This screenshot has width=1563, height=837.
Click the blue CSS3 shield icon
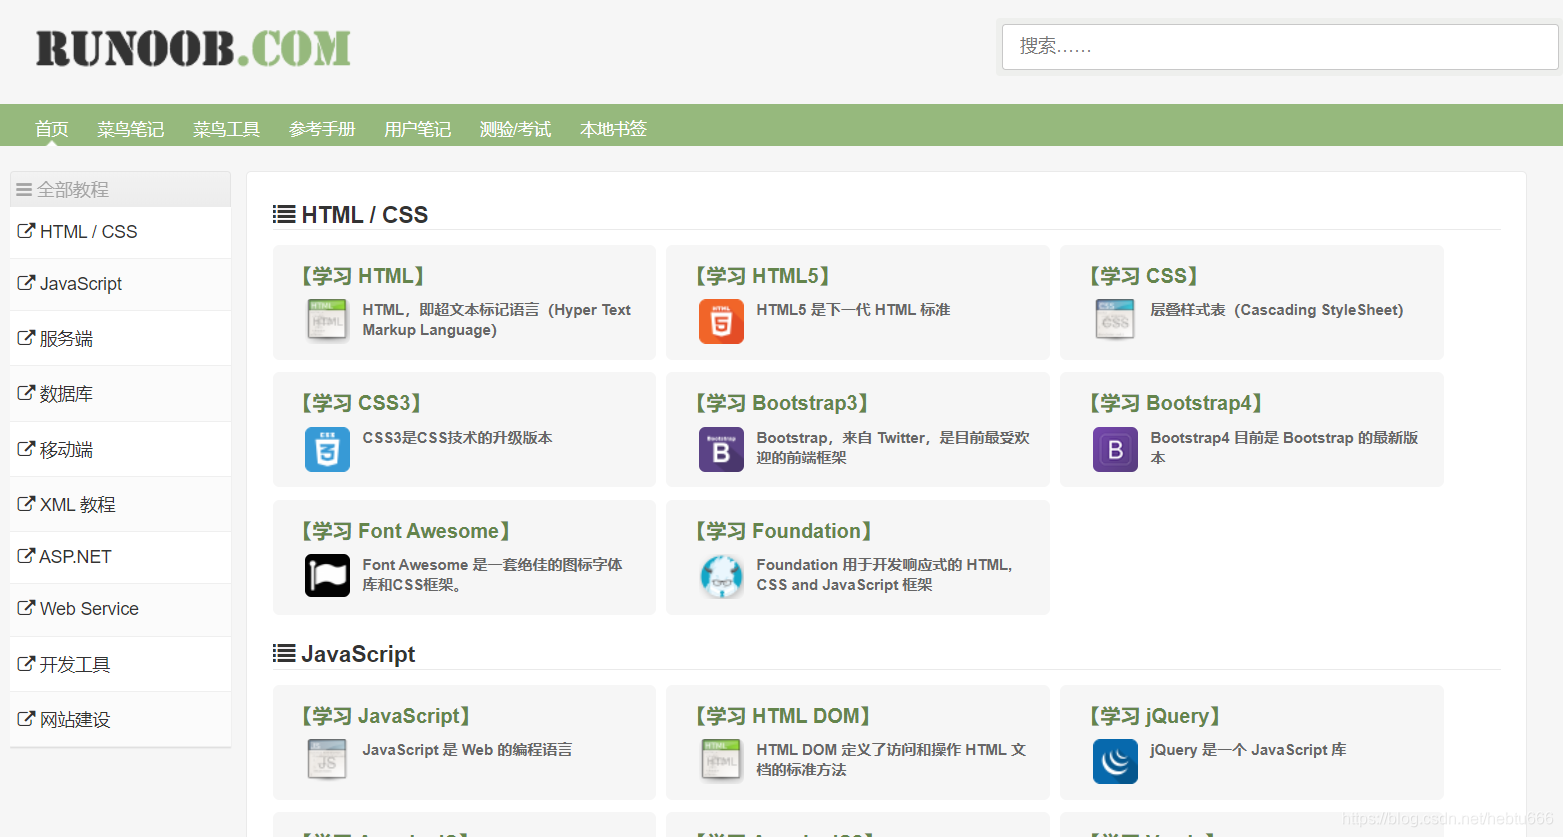pos(327,449)
